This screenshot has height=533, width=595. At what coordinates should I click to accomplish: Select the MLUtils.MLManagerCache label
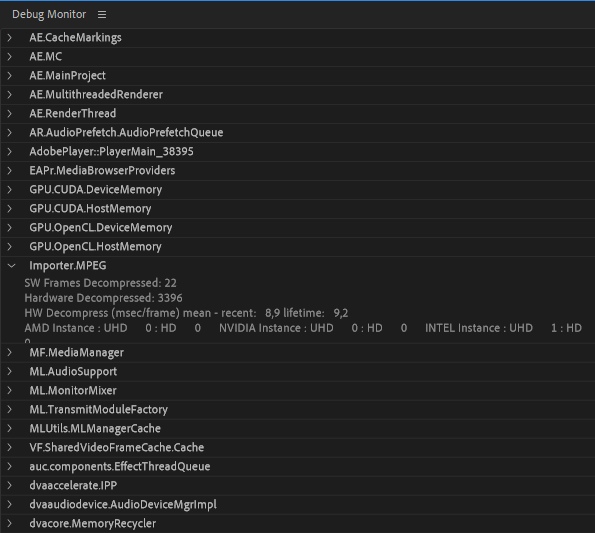pyautogui.click(x=95, y=428)
